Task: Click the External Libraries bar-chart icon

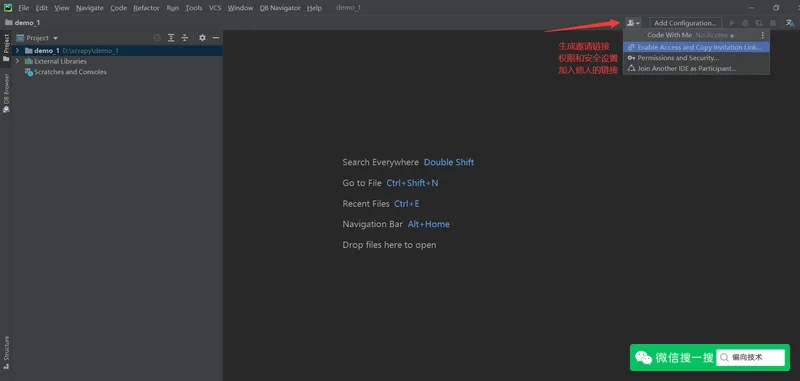Action: tap(29, 61)
